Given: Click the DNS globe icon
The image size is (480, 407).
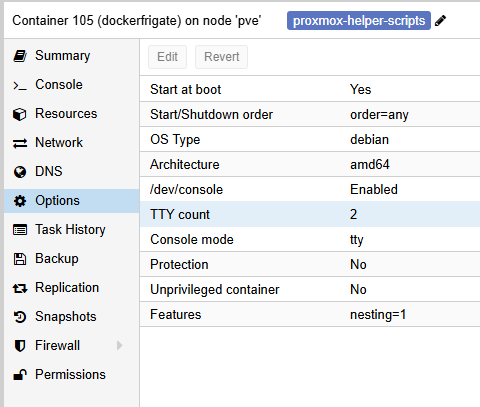Looking at the screenshot, I should 20,172.
